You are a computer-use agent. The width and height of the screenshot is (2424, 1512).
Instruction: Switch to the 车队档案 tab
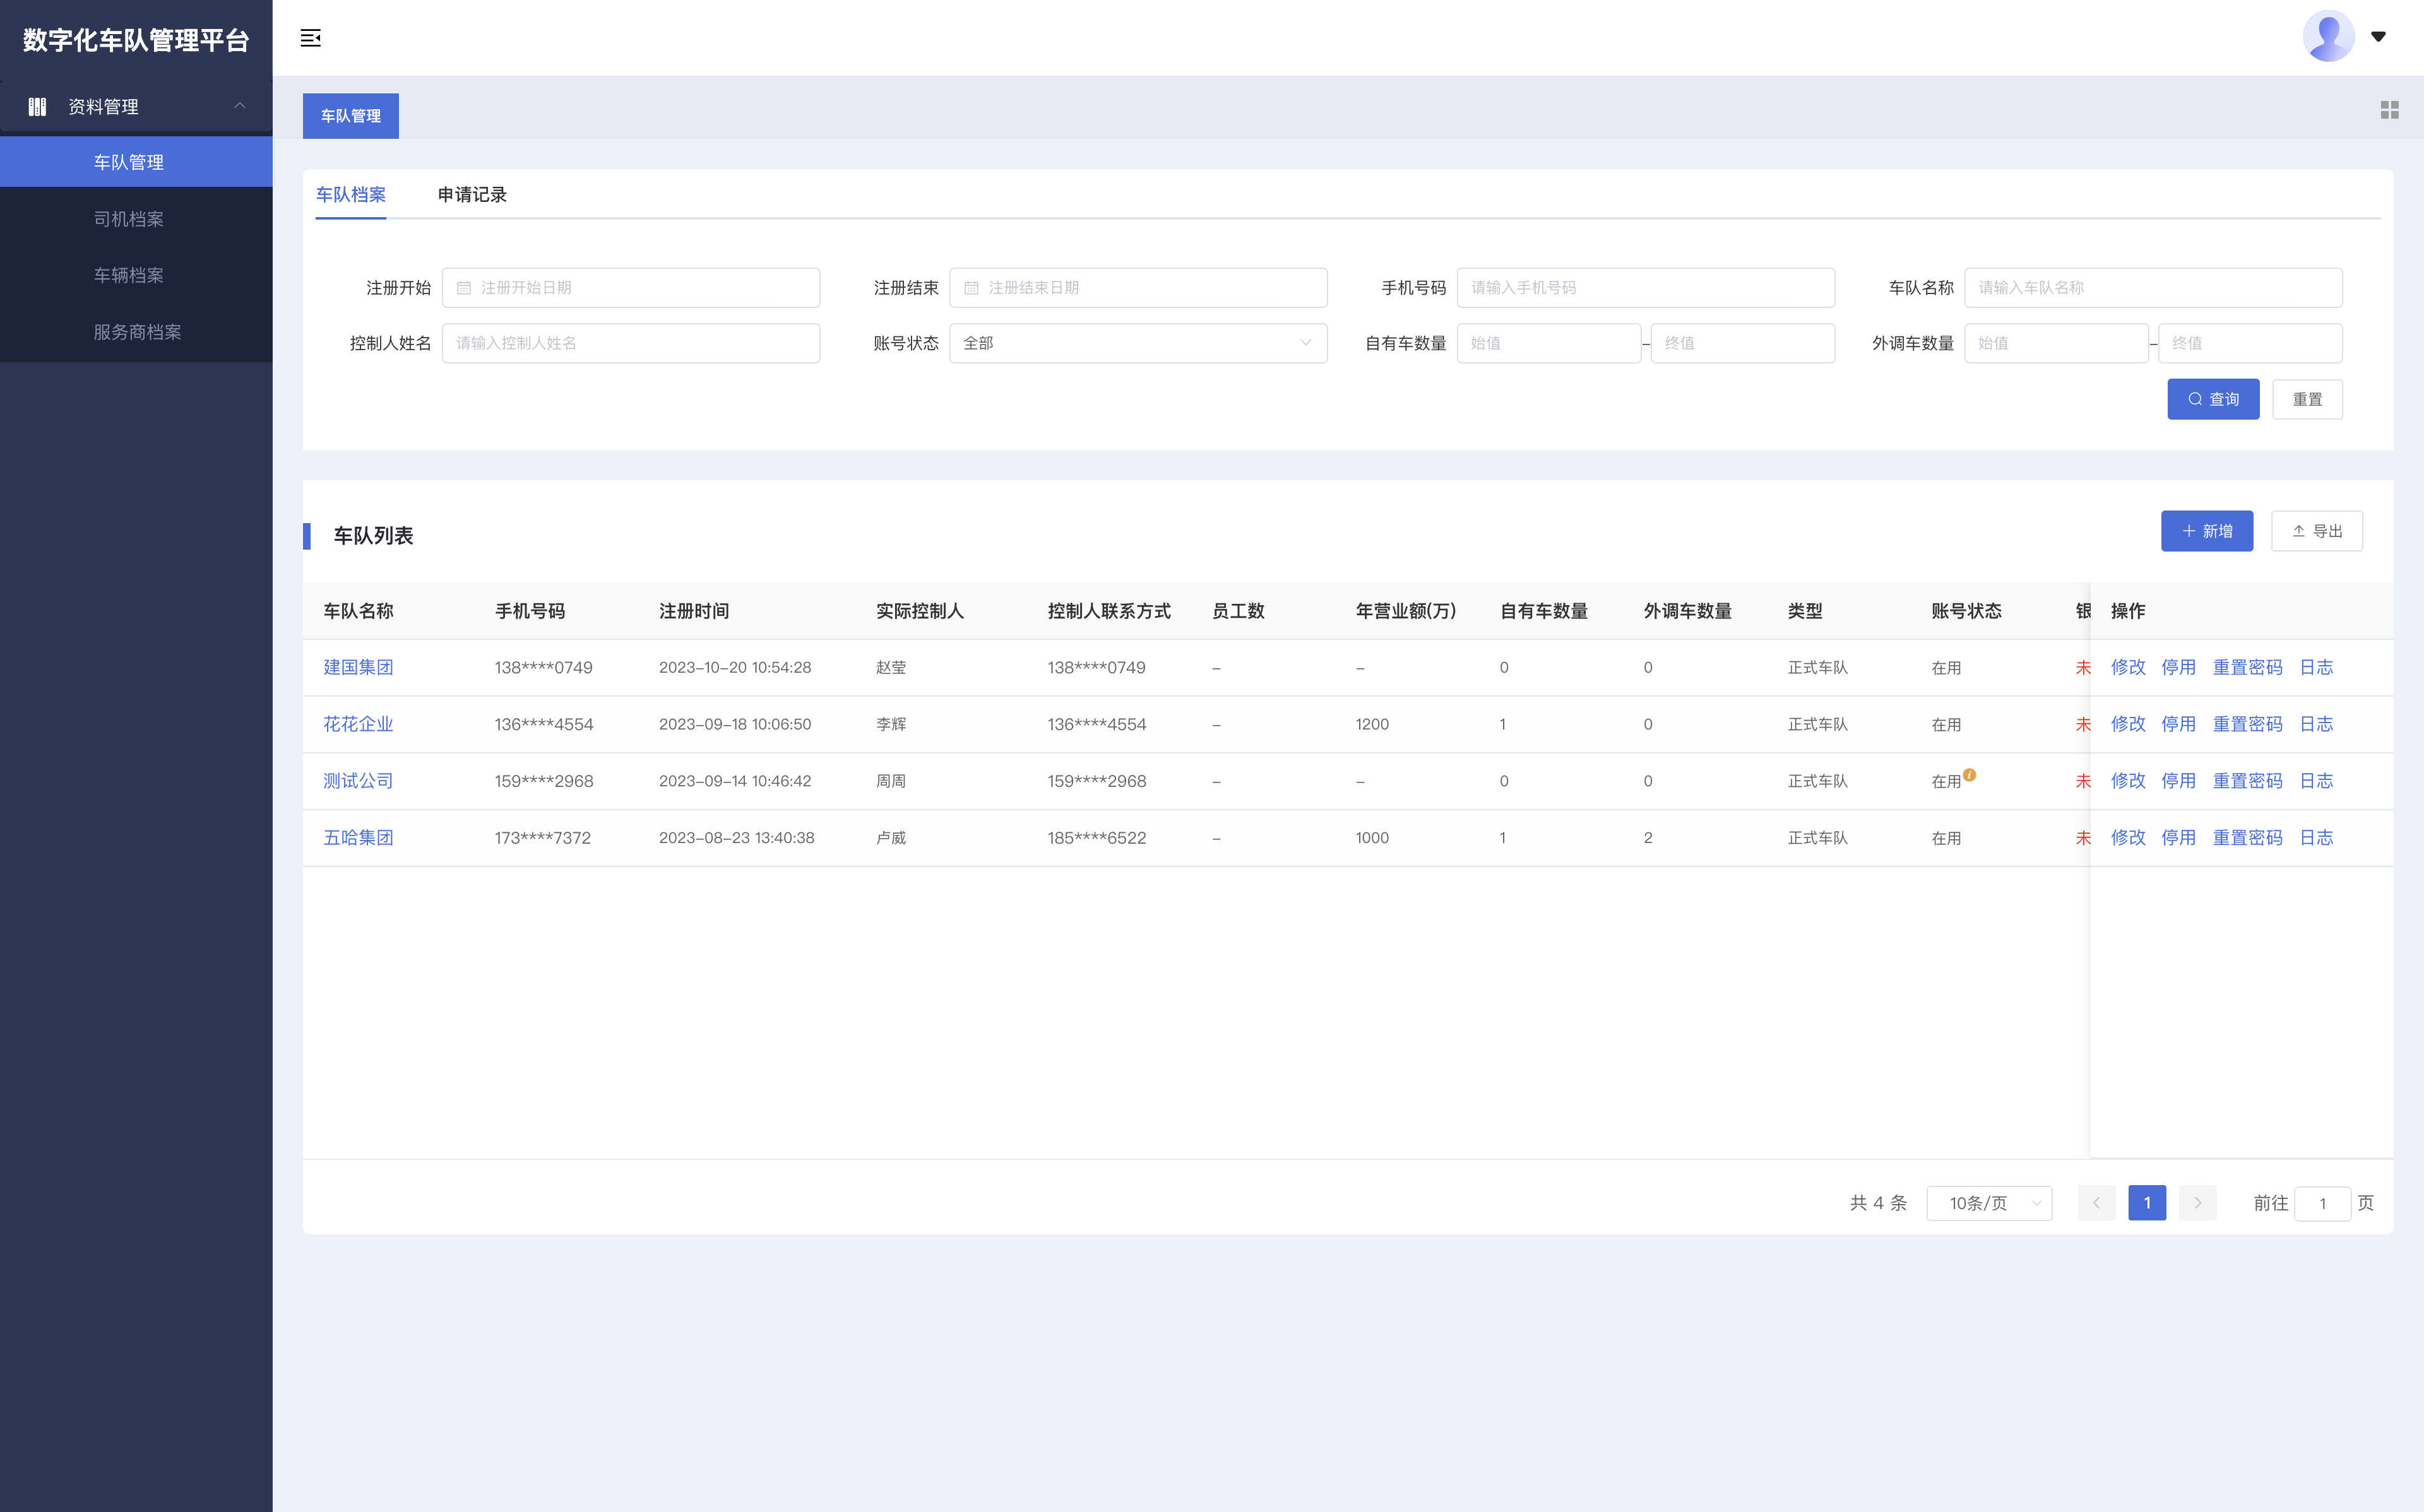point(351,195)
